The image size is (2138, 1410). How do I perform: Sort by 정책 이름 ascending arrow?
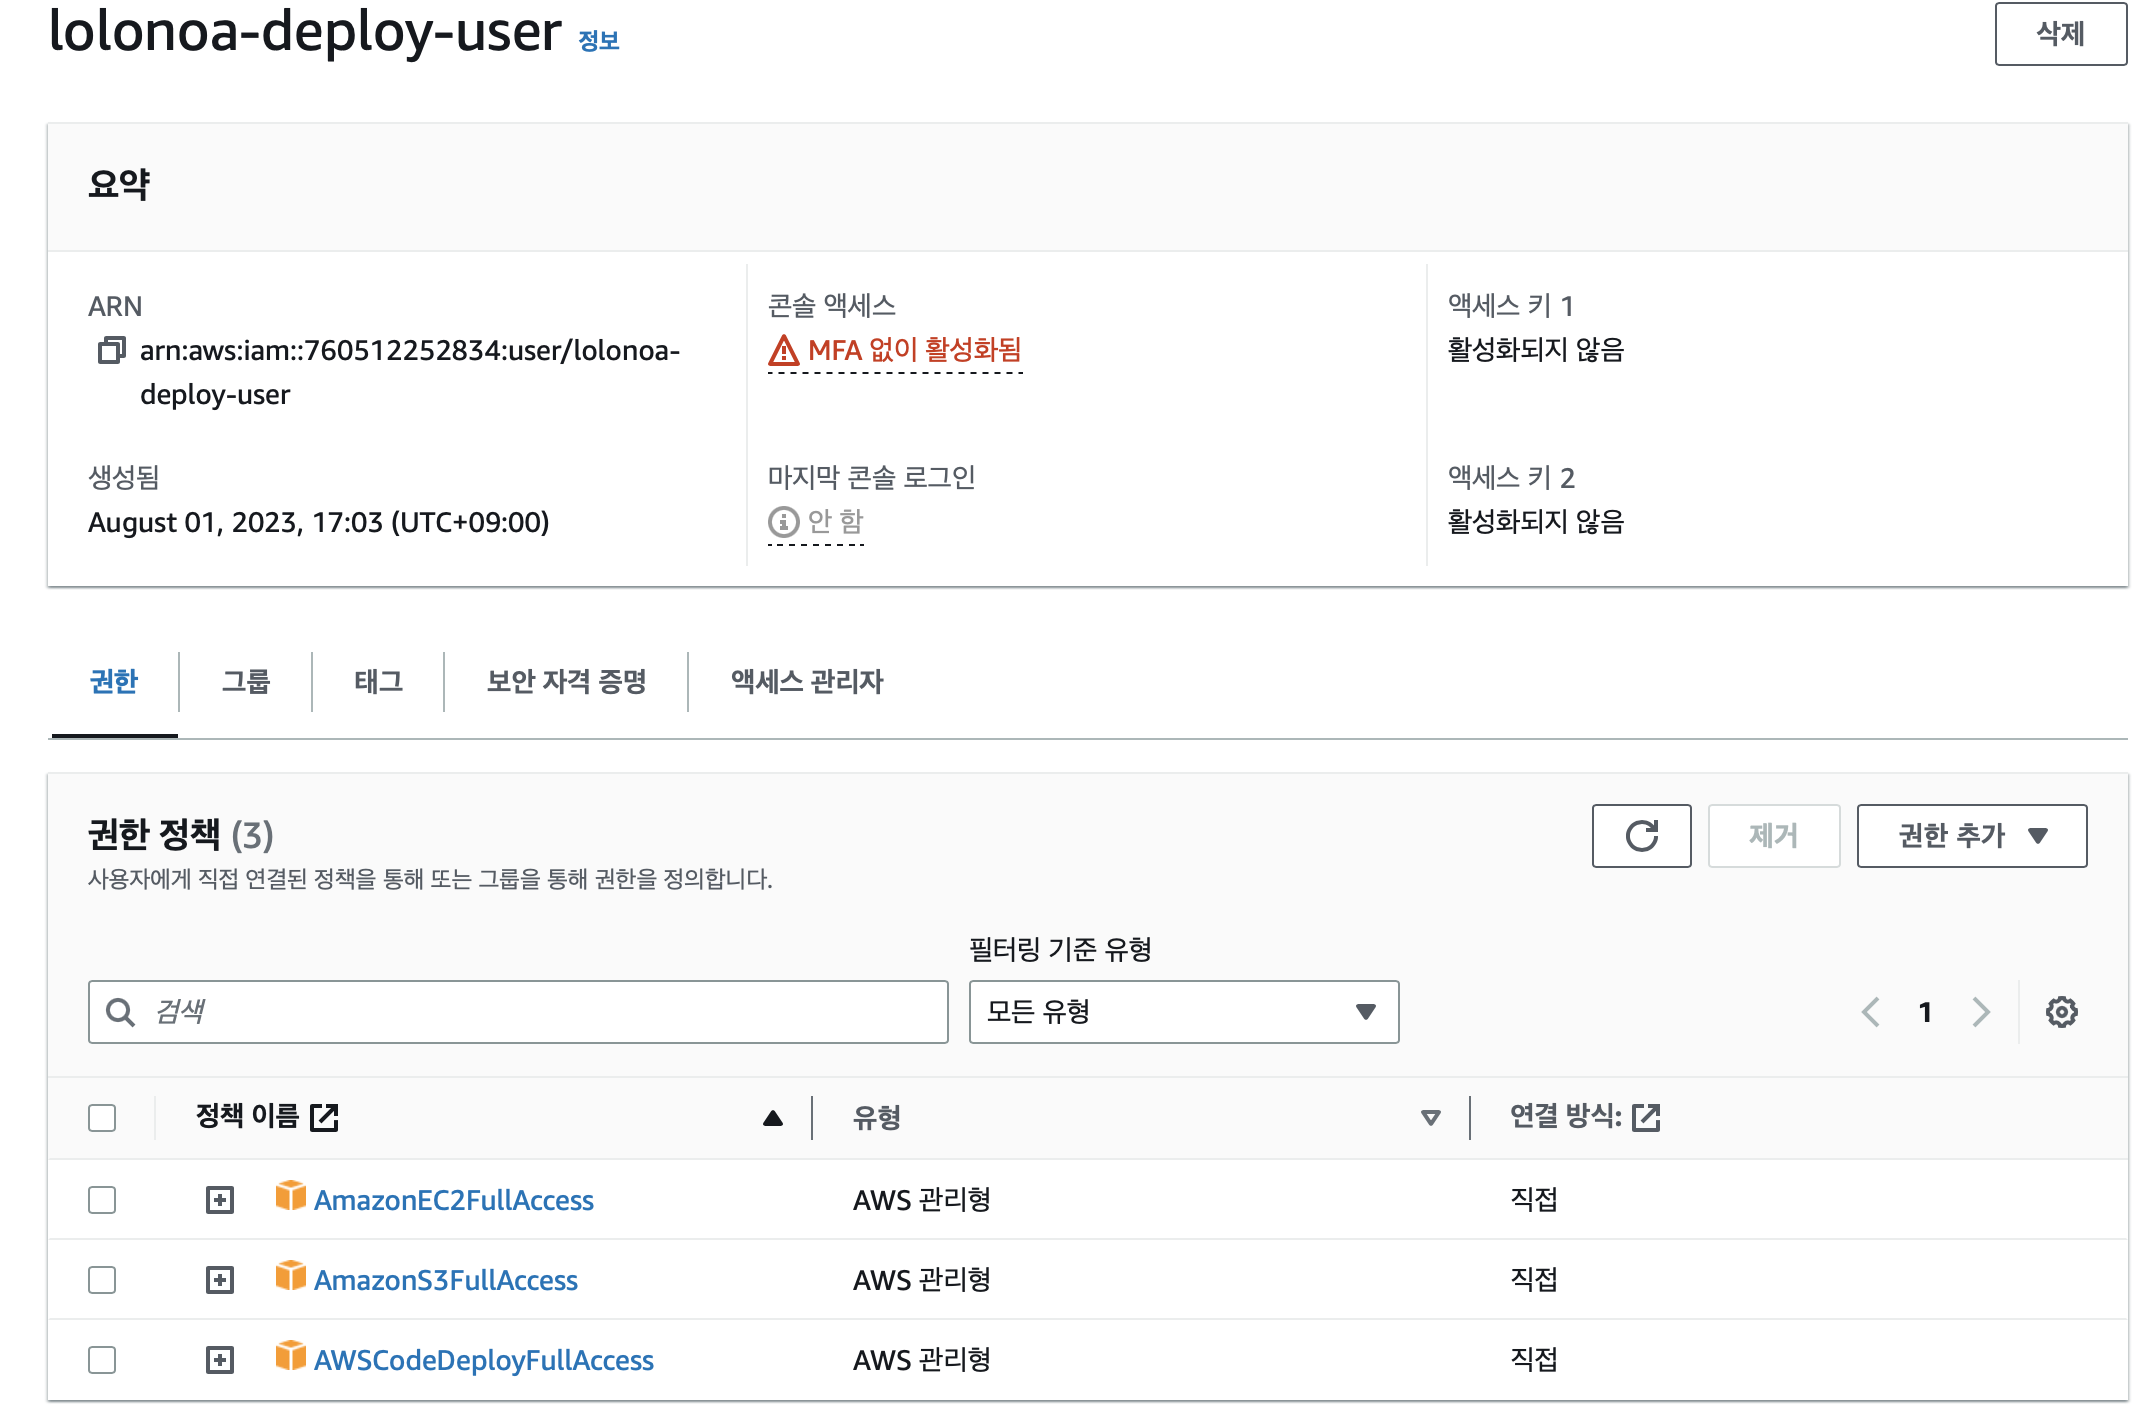772,1118
